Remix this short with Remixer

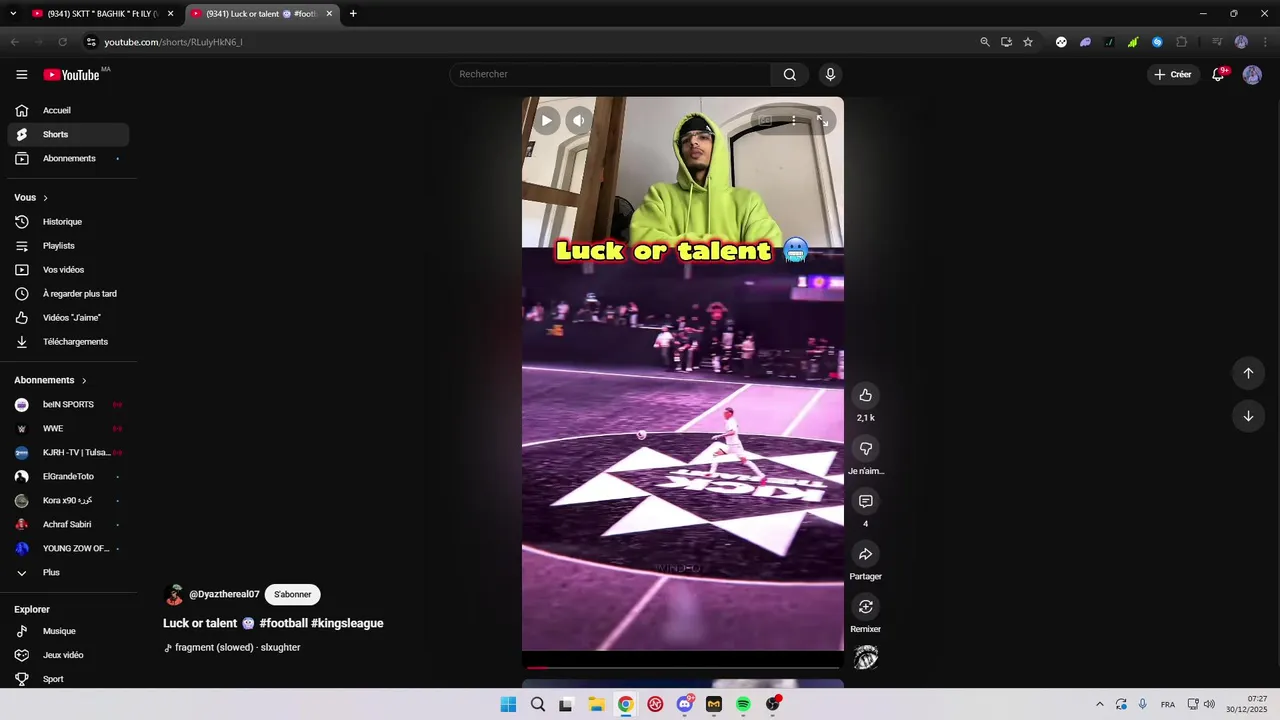(866, 607)
